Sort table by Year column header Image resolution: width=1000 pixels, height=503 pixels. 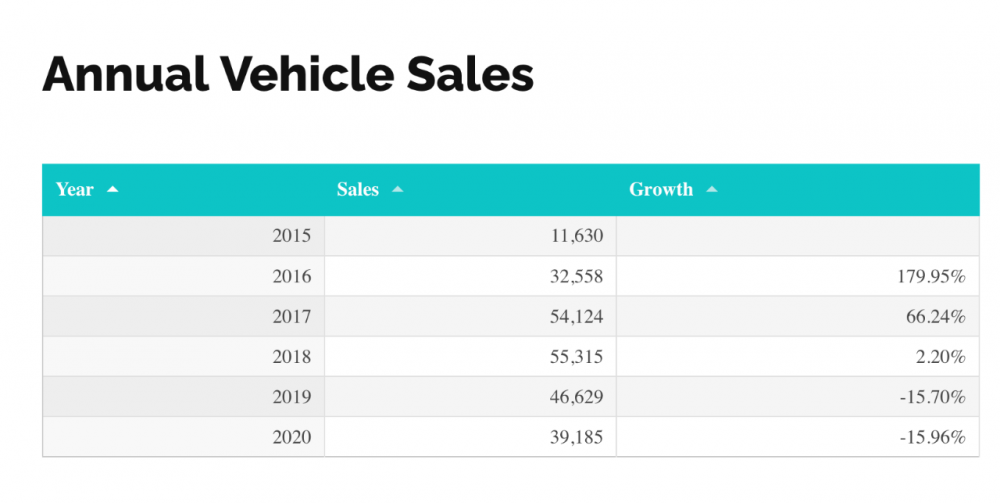click(x=75, y=189)
